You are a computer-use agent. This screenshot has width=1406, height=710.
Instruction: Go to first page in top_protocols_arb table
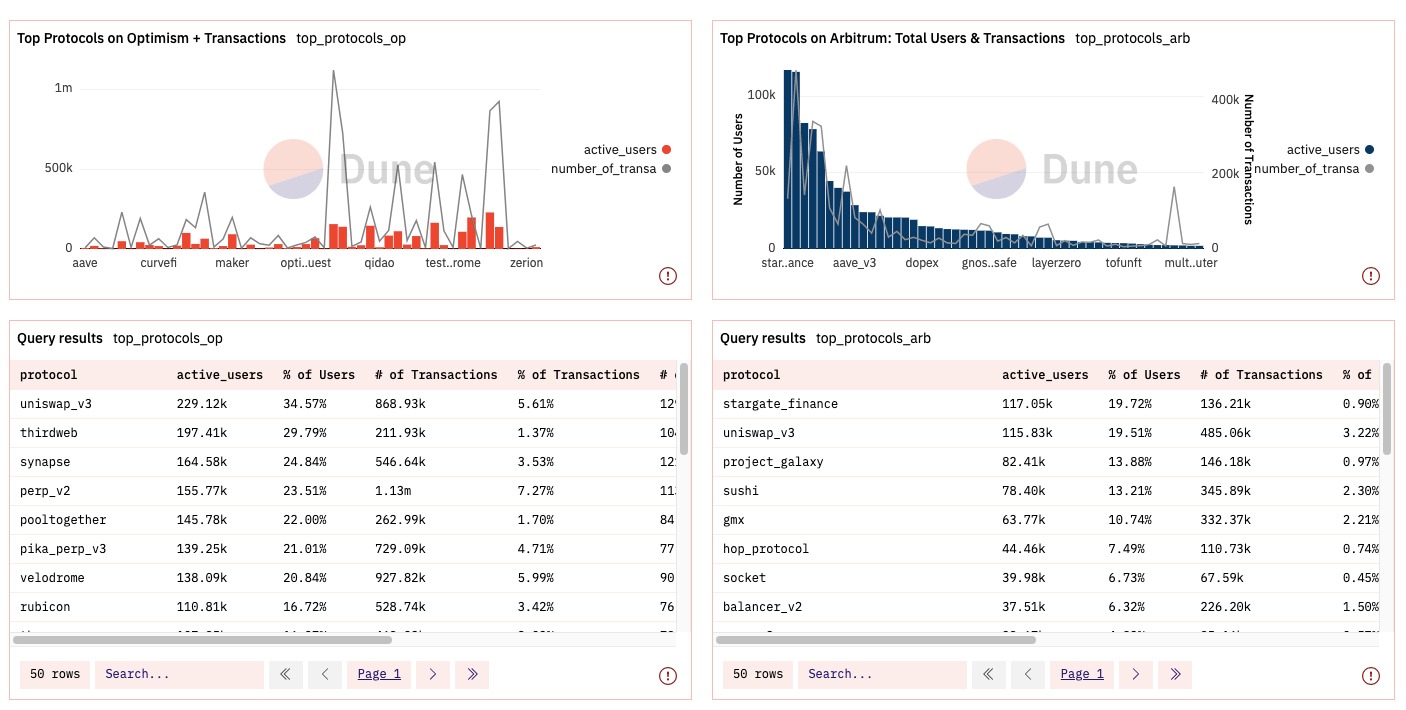tap(989, 674)
